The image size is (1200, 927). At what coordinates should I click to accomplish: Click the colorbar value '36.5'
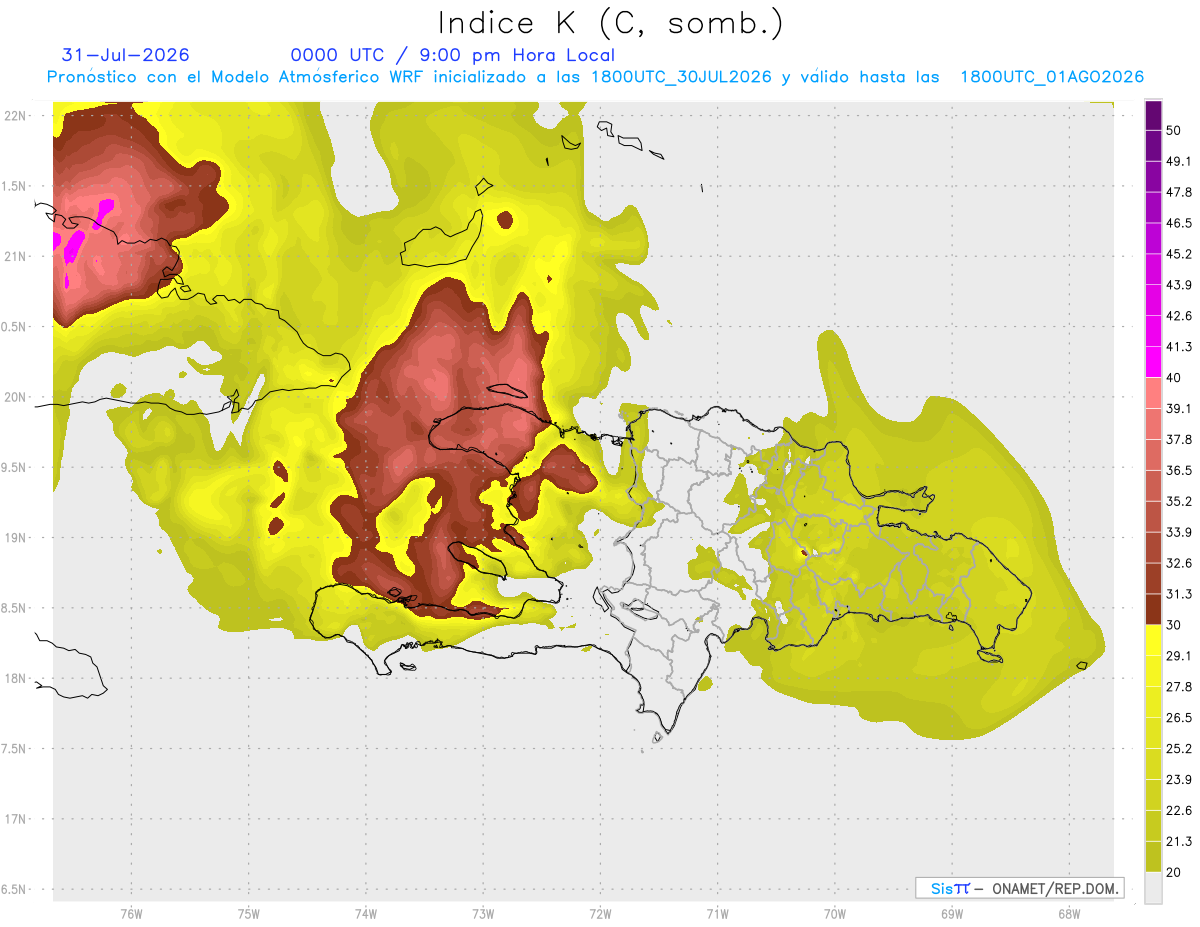pos(1180,470)
